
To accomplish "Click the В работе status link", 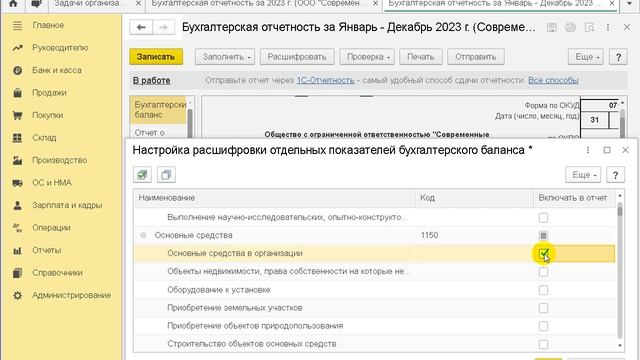I will pos(151,80).
